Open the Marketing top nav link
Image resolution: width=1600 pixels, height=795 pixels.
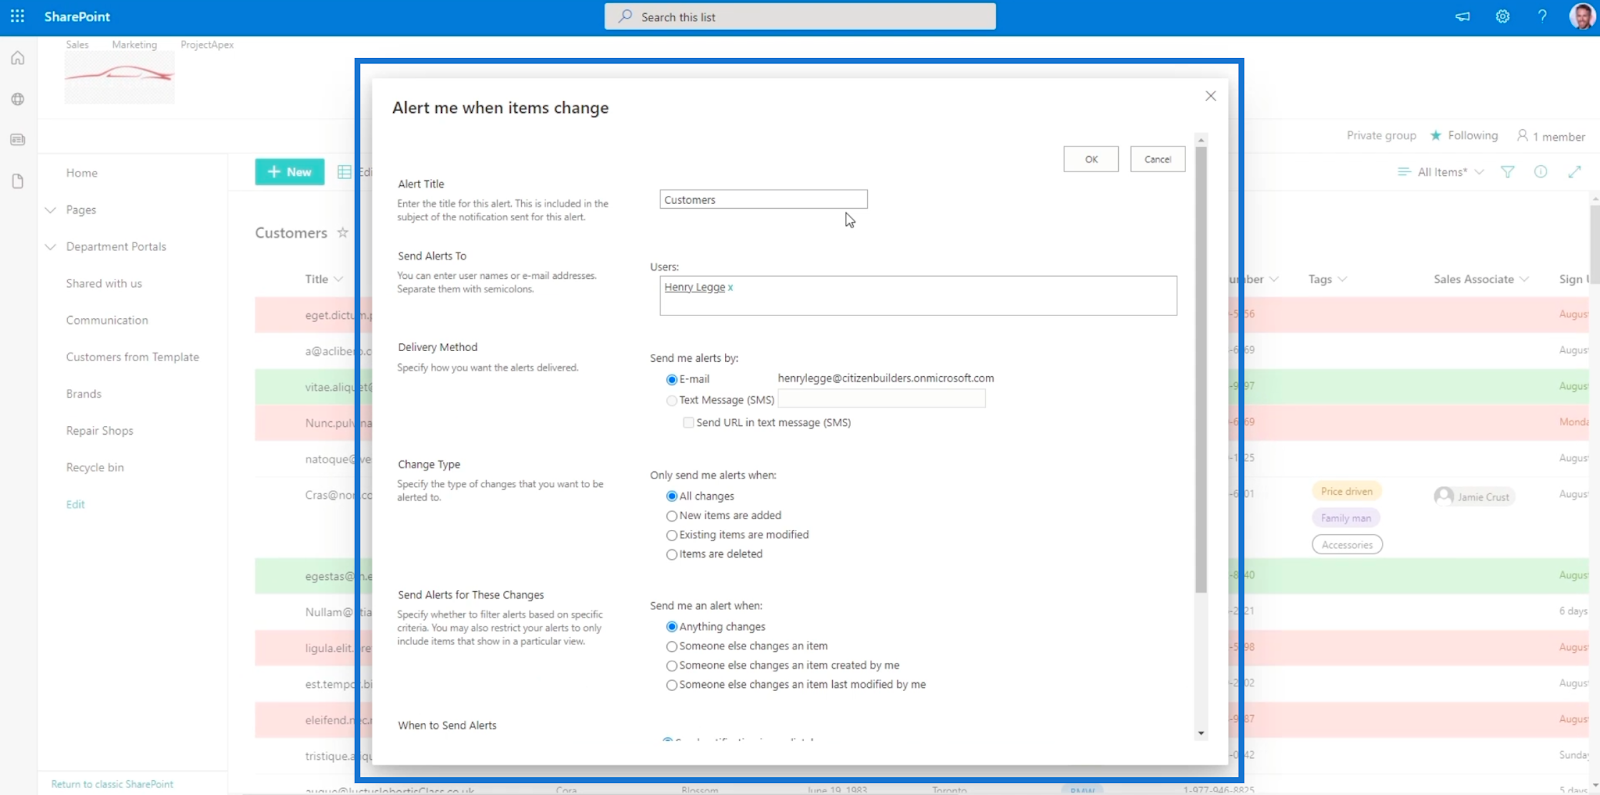point(134,45)
